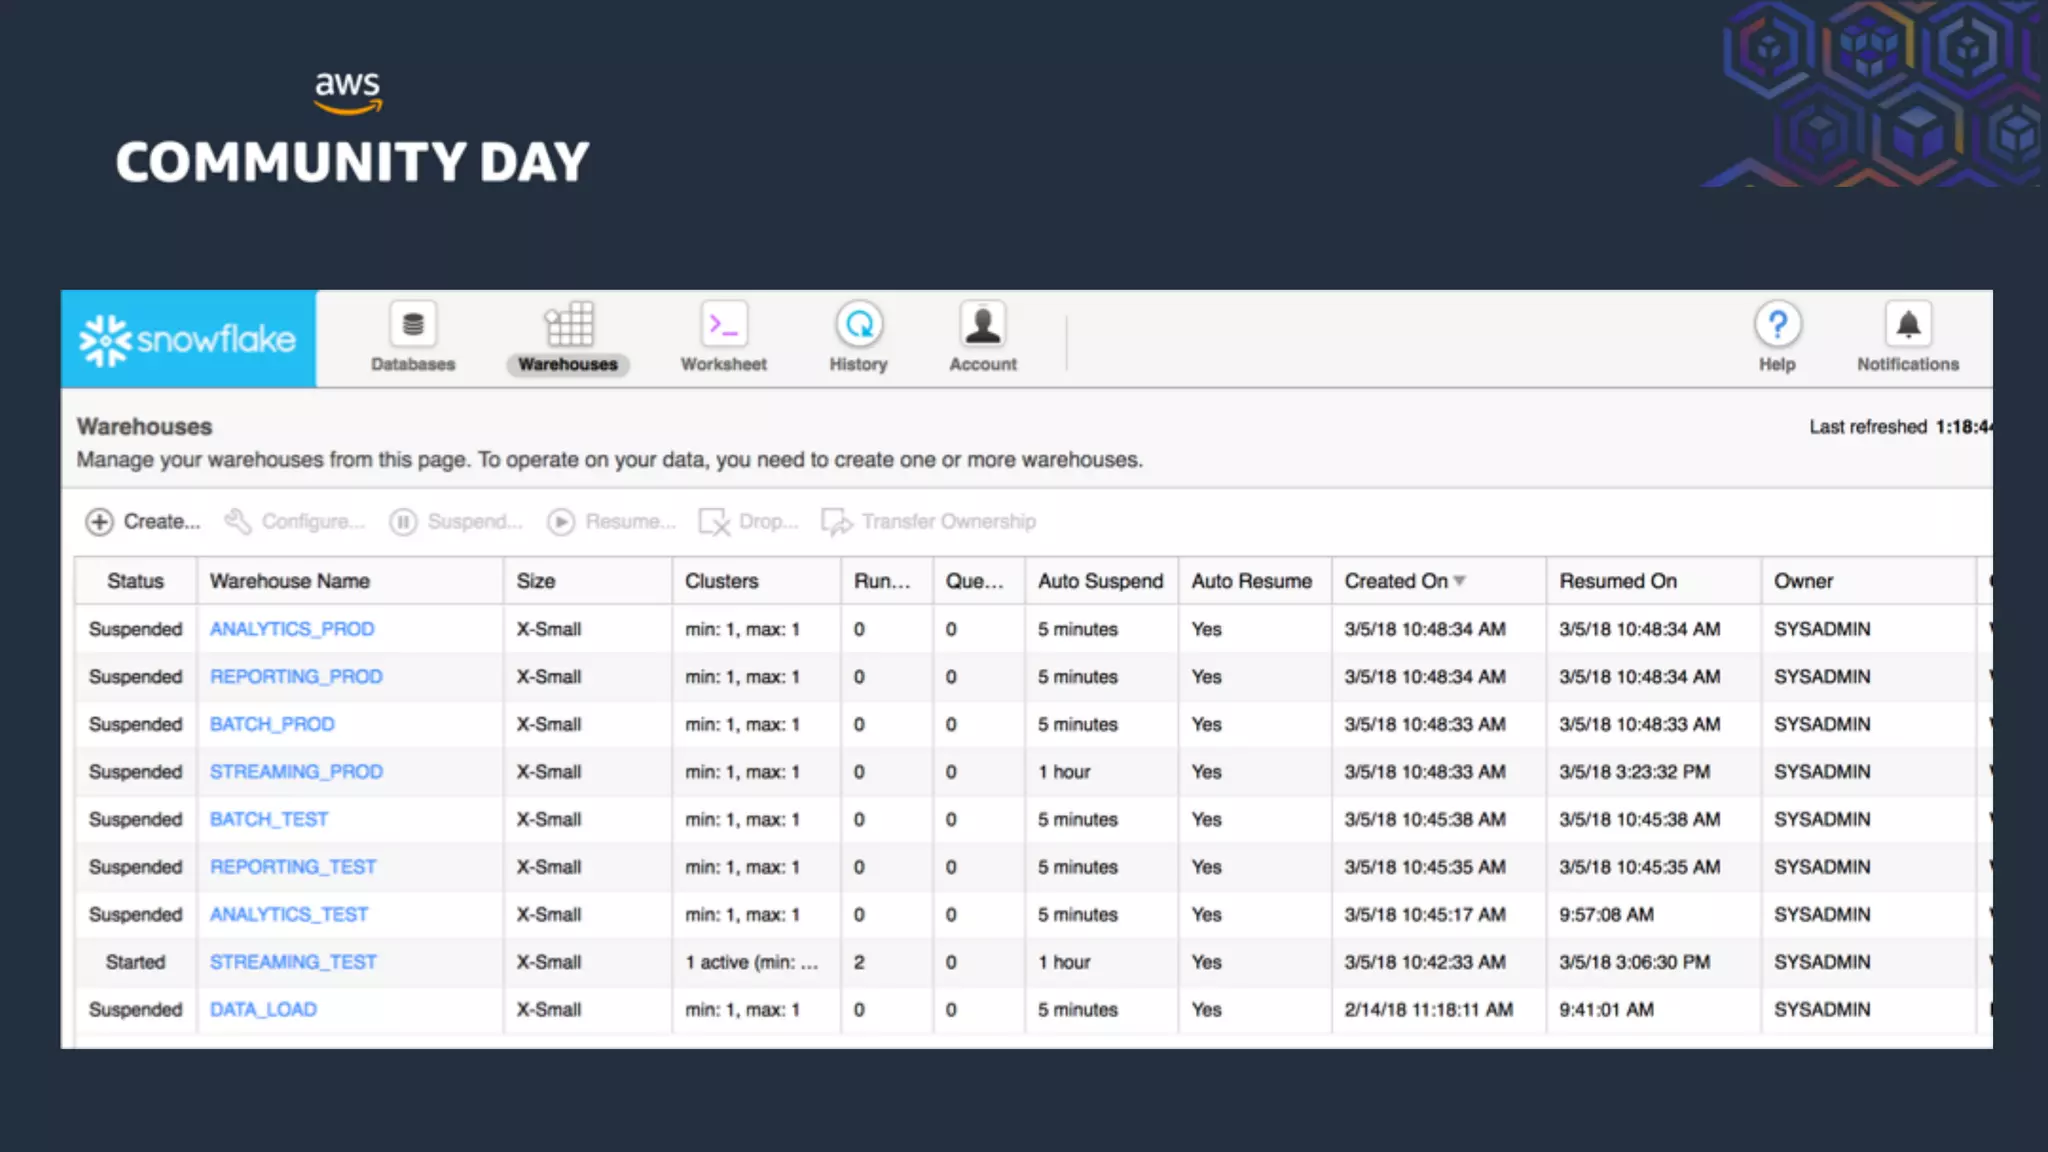The width and height of the screenshot is (2048, 1152).
Task: Click the Notifications bell icon
Action: [x=1908, y=325]
